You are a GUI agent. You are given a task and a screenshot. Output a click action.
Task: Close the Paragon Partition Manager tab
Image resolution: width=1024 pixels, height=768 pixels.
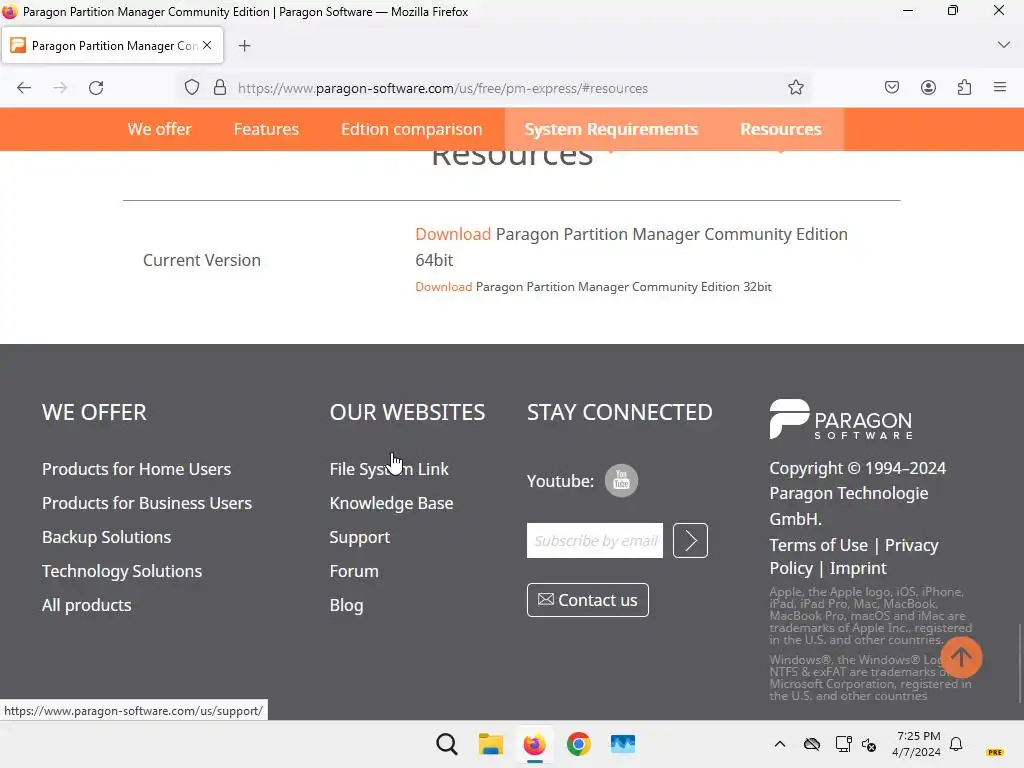coord(207,45)
